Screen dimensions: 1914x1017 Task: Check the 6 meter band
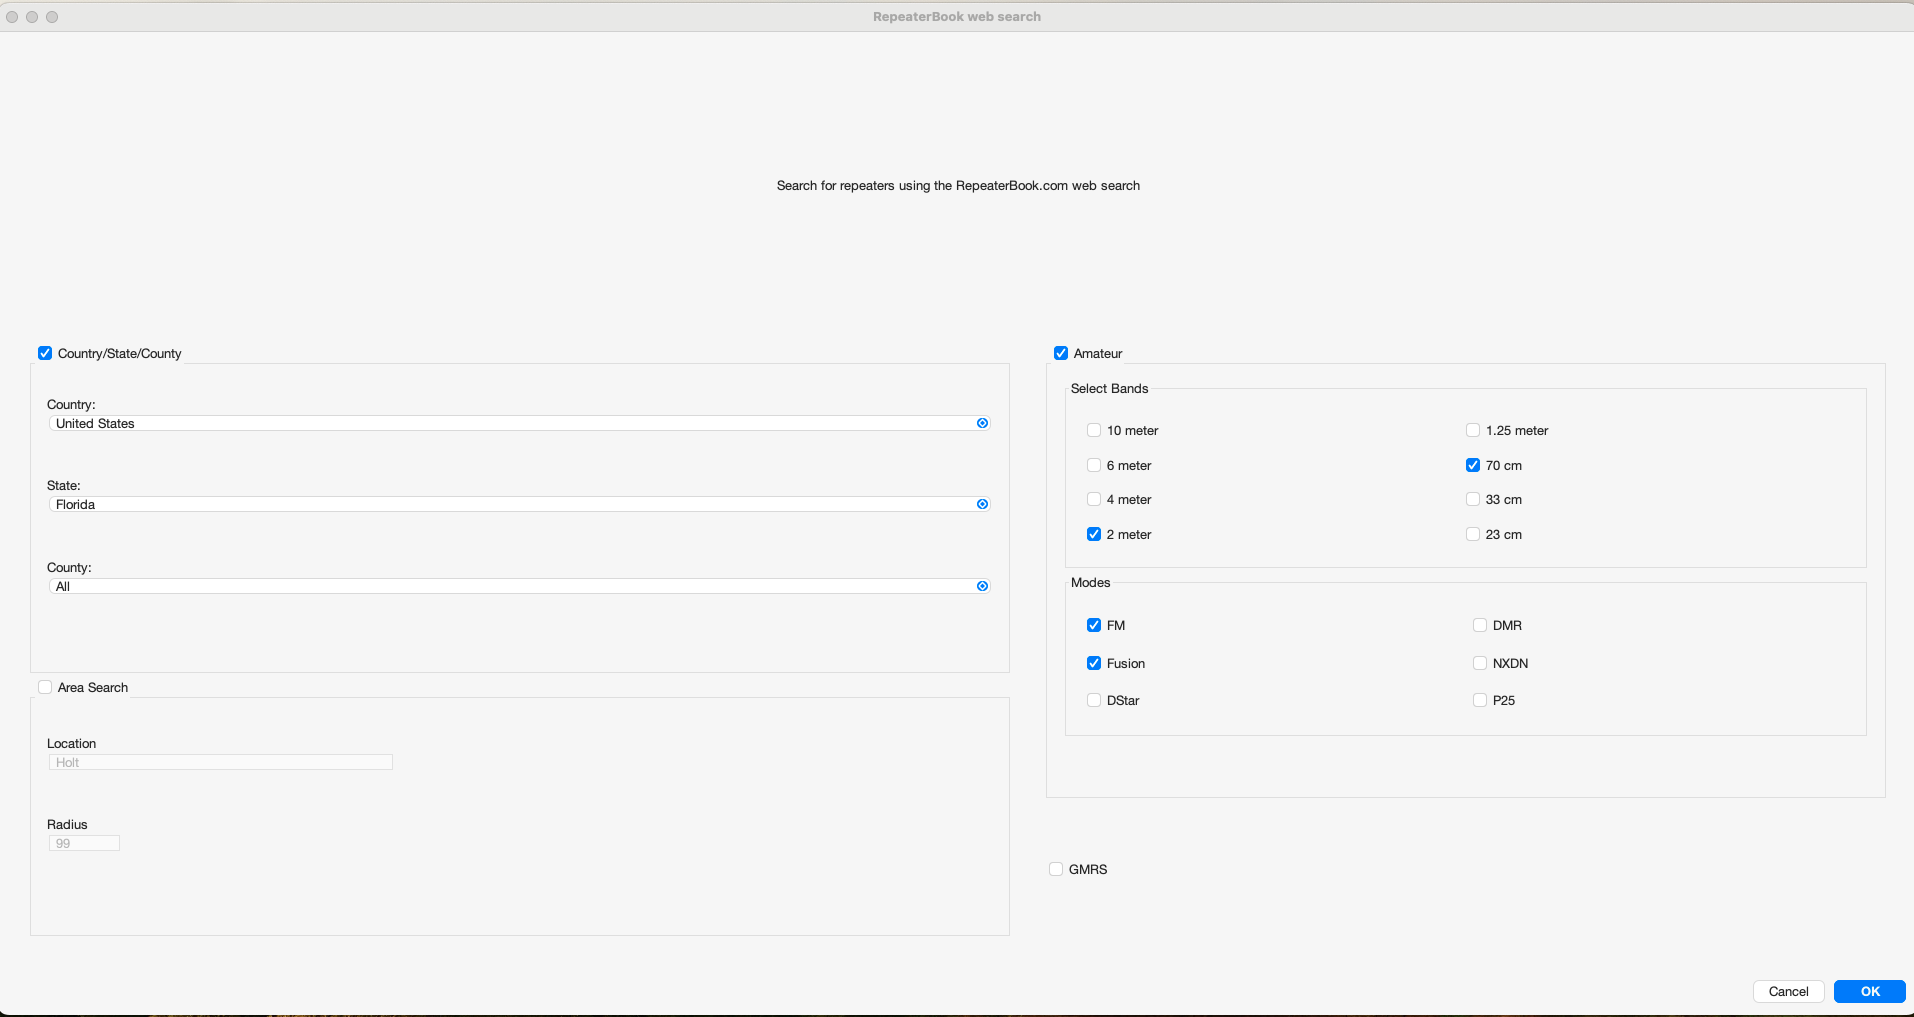1094,465
